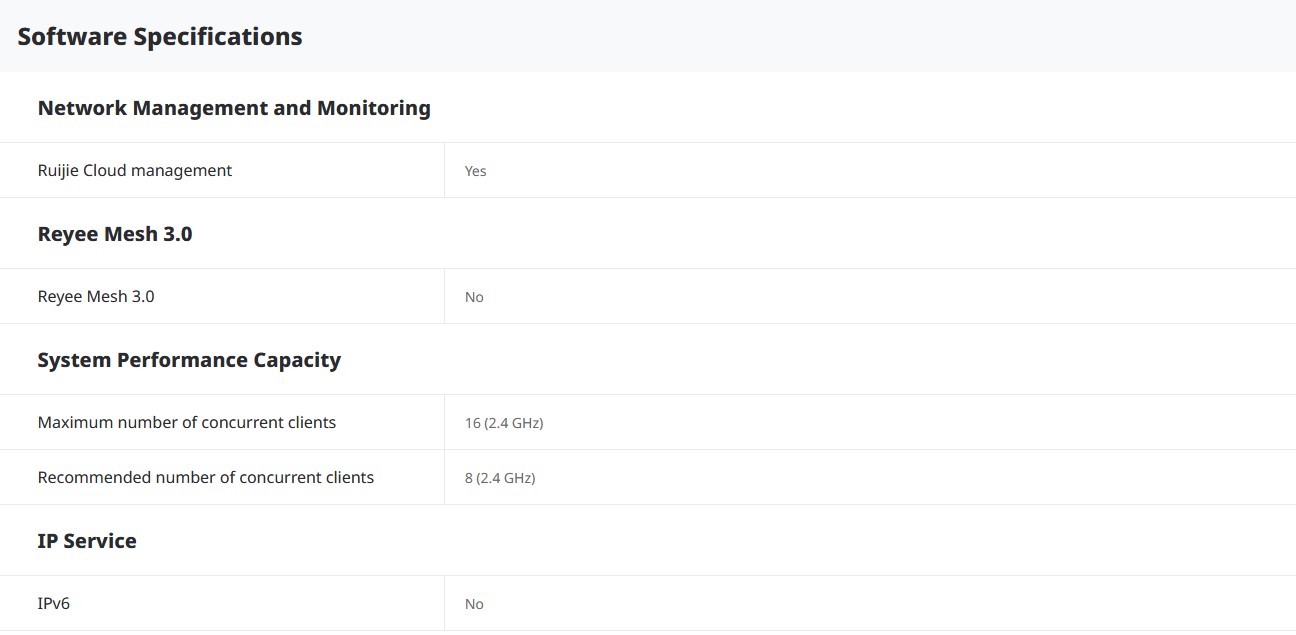The height and width of the screenshot is (635, 1296).
Task: Click the column divider in the Ruijie Cloud management row
Action: (x=444, y=171)
